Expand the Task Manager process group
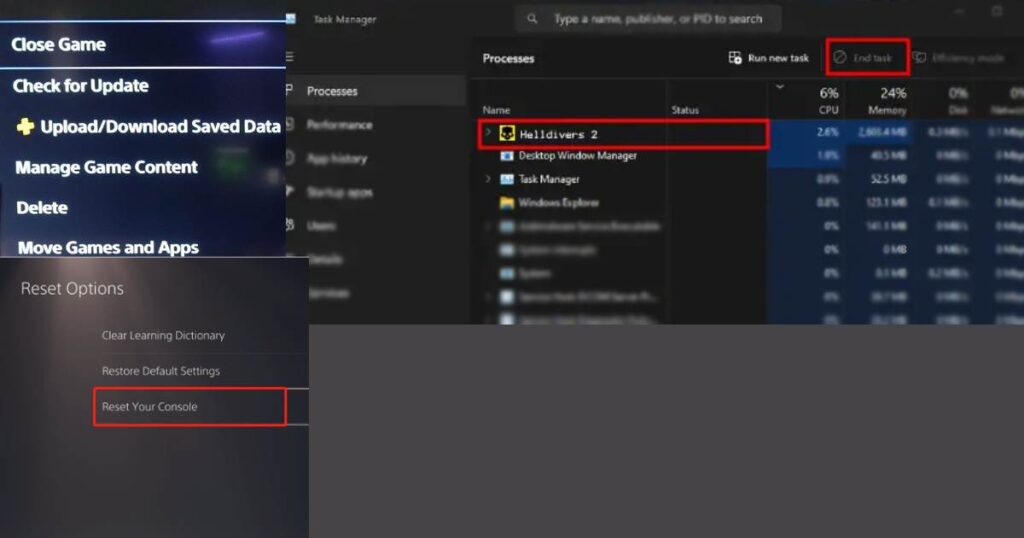This screenshot has width=1024, height=538. pyautogui.click(x=488, y=178)
